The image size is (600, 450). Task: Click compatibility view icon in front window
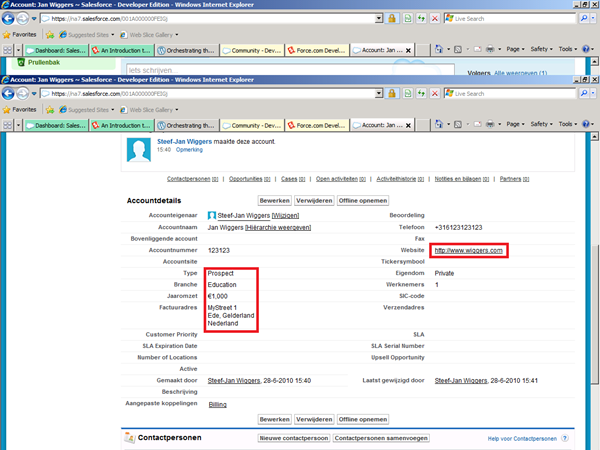pyautogui.click(x=408, y=94)
